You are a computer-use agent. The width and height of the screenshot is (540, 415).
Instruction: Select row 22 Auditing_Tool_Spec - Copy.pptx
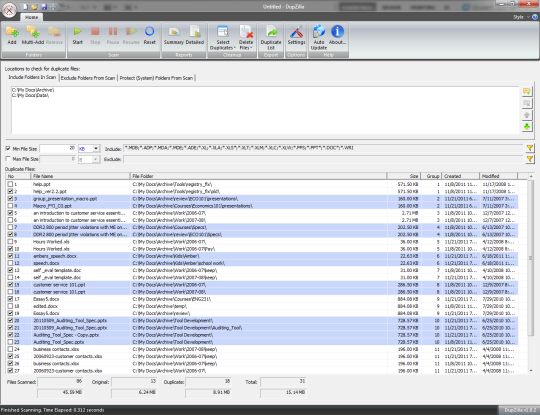click(x=262, y=335)
